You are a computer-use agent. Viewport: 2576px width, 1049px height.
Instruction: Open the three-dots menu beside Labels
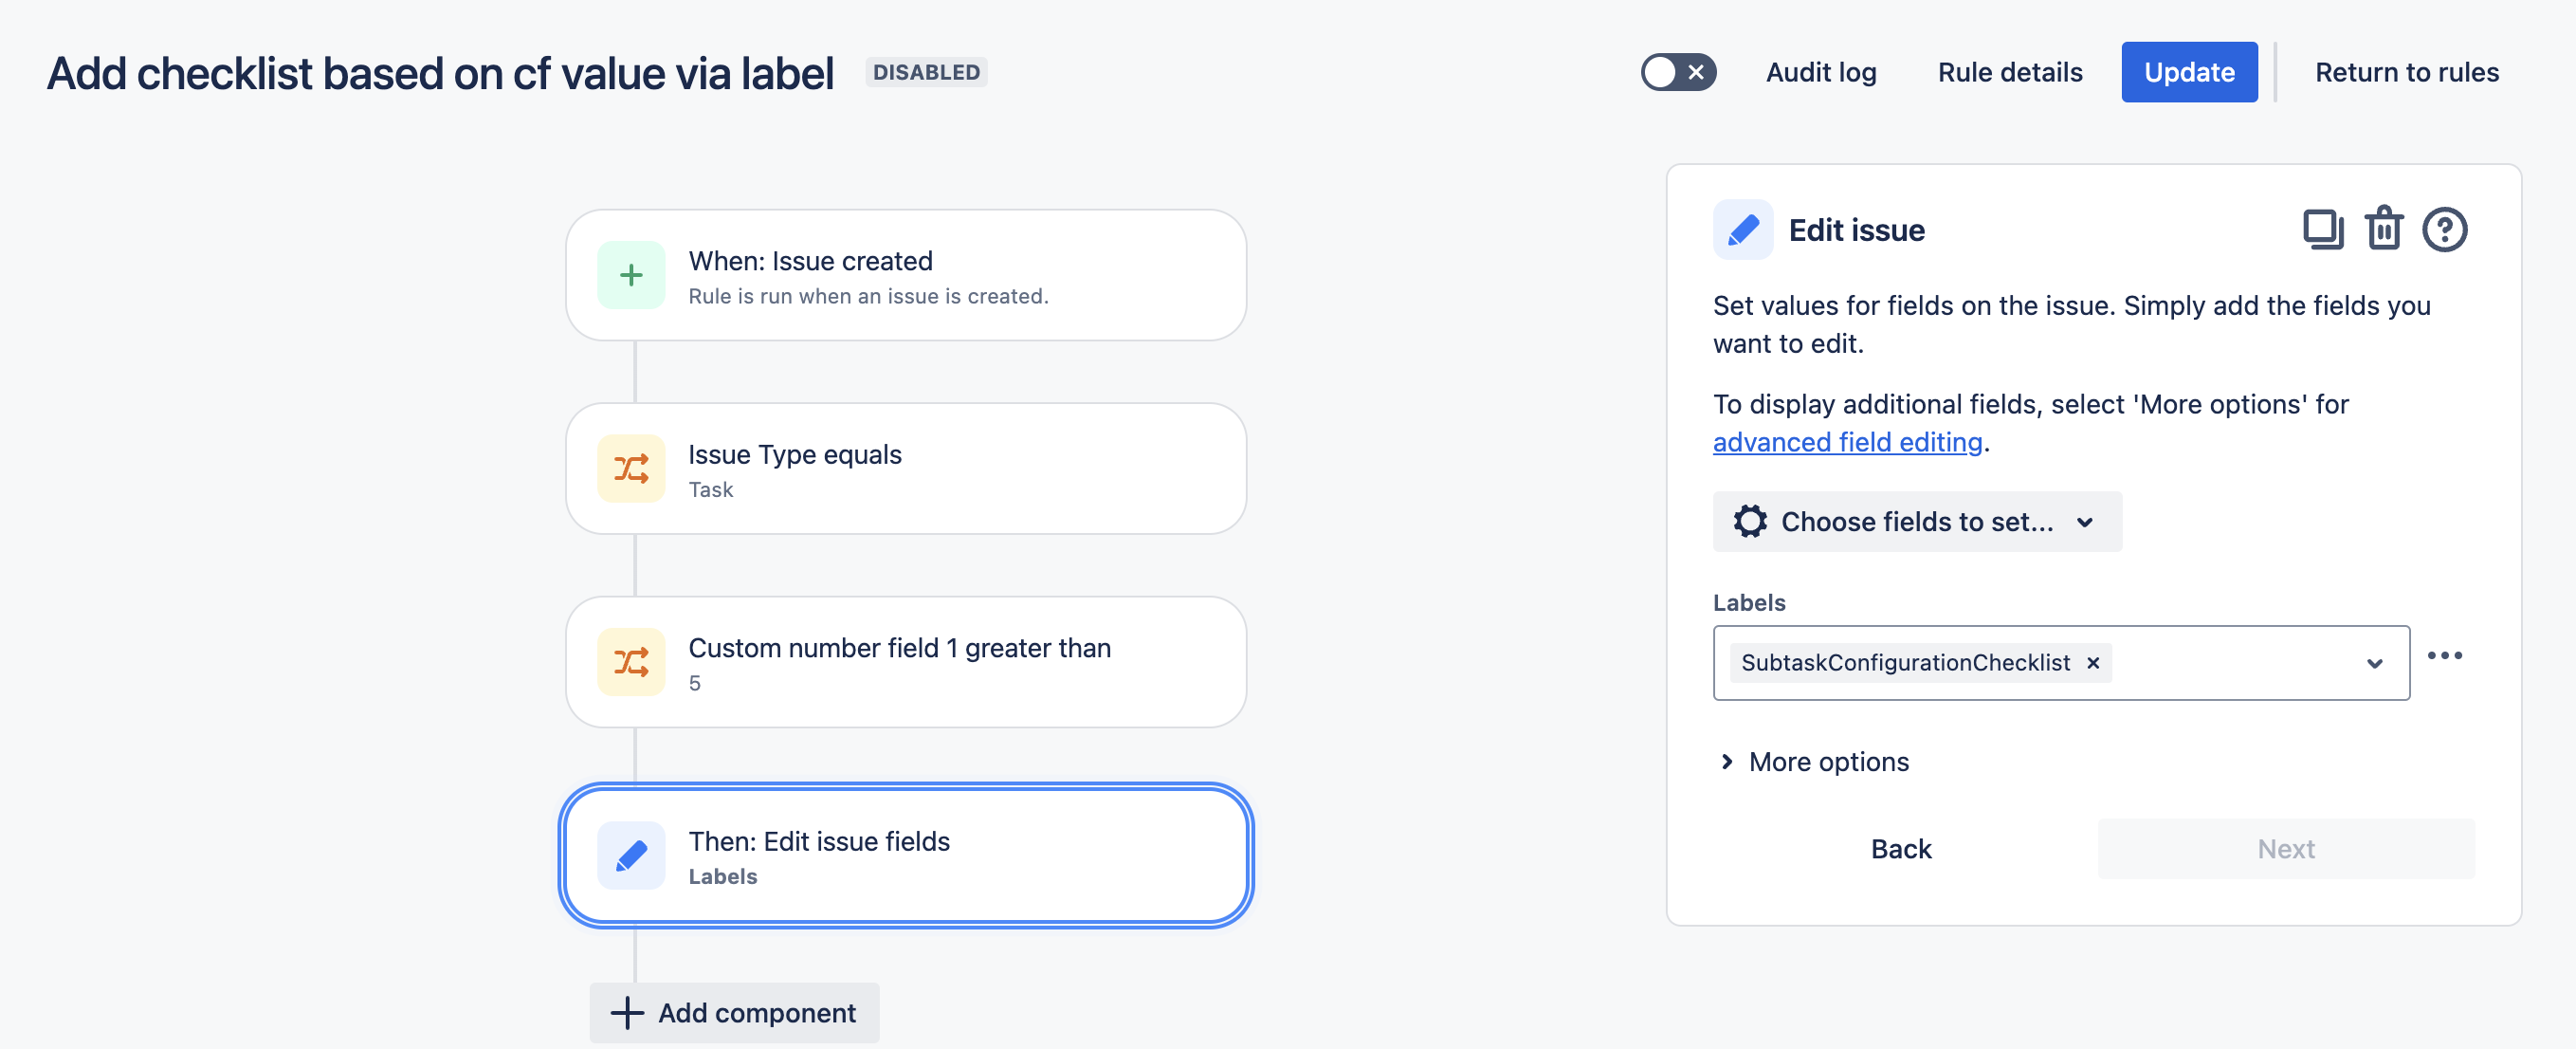(2444, 656)
